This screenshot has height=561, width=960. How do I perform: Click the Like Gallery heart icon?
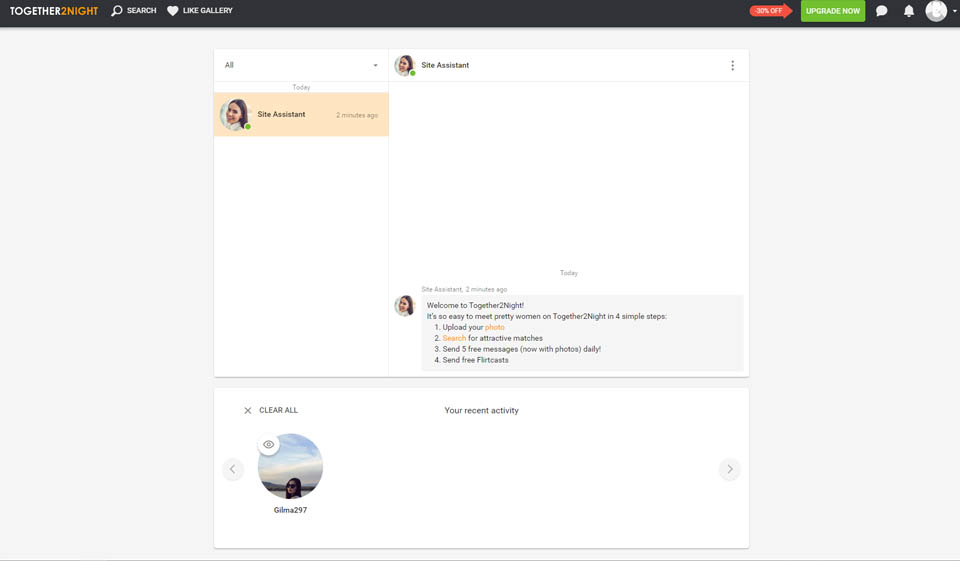(173, 11)
